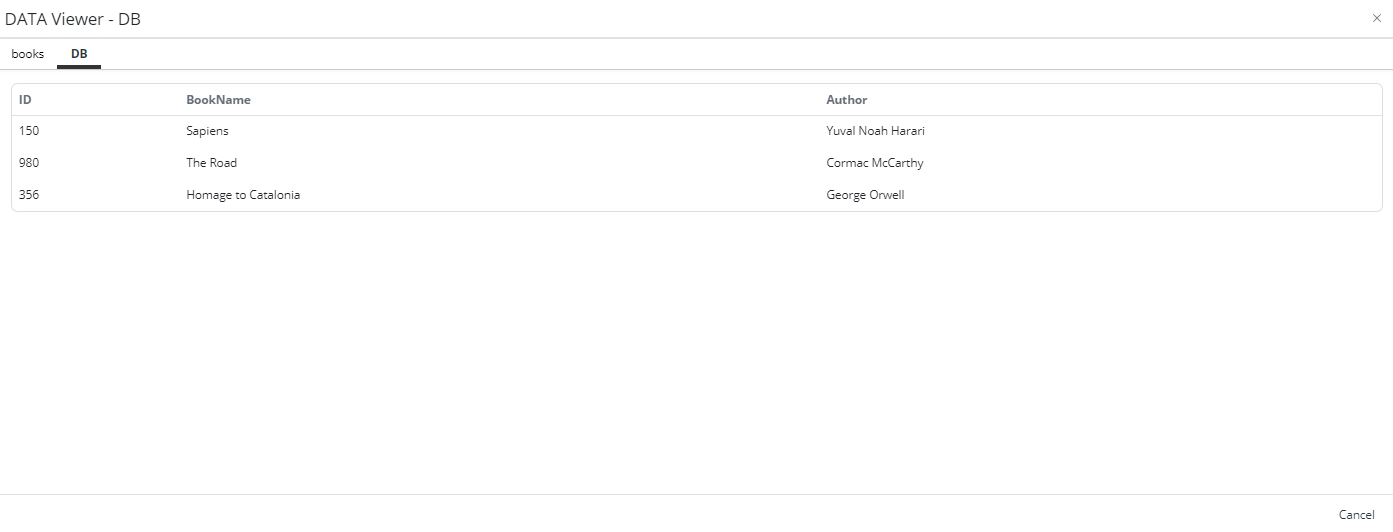Click the BookName column header

(218, 100)
